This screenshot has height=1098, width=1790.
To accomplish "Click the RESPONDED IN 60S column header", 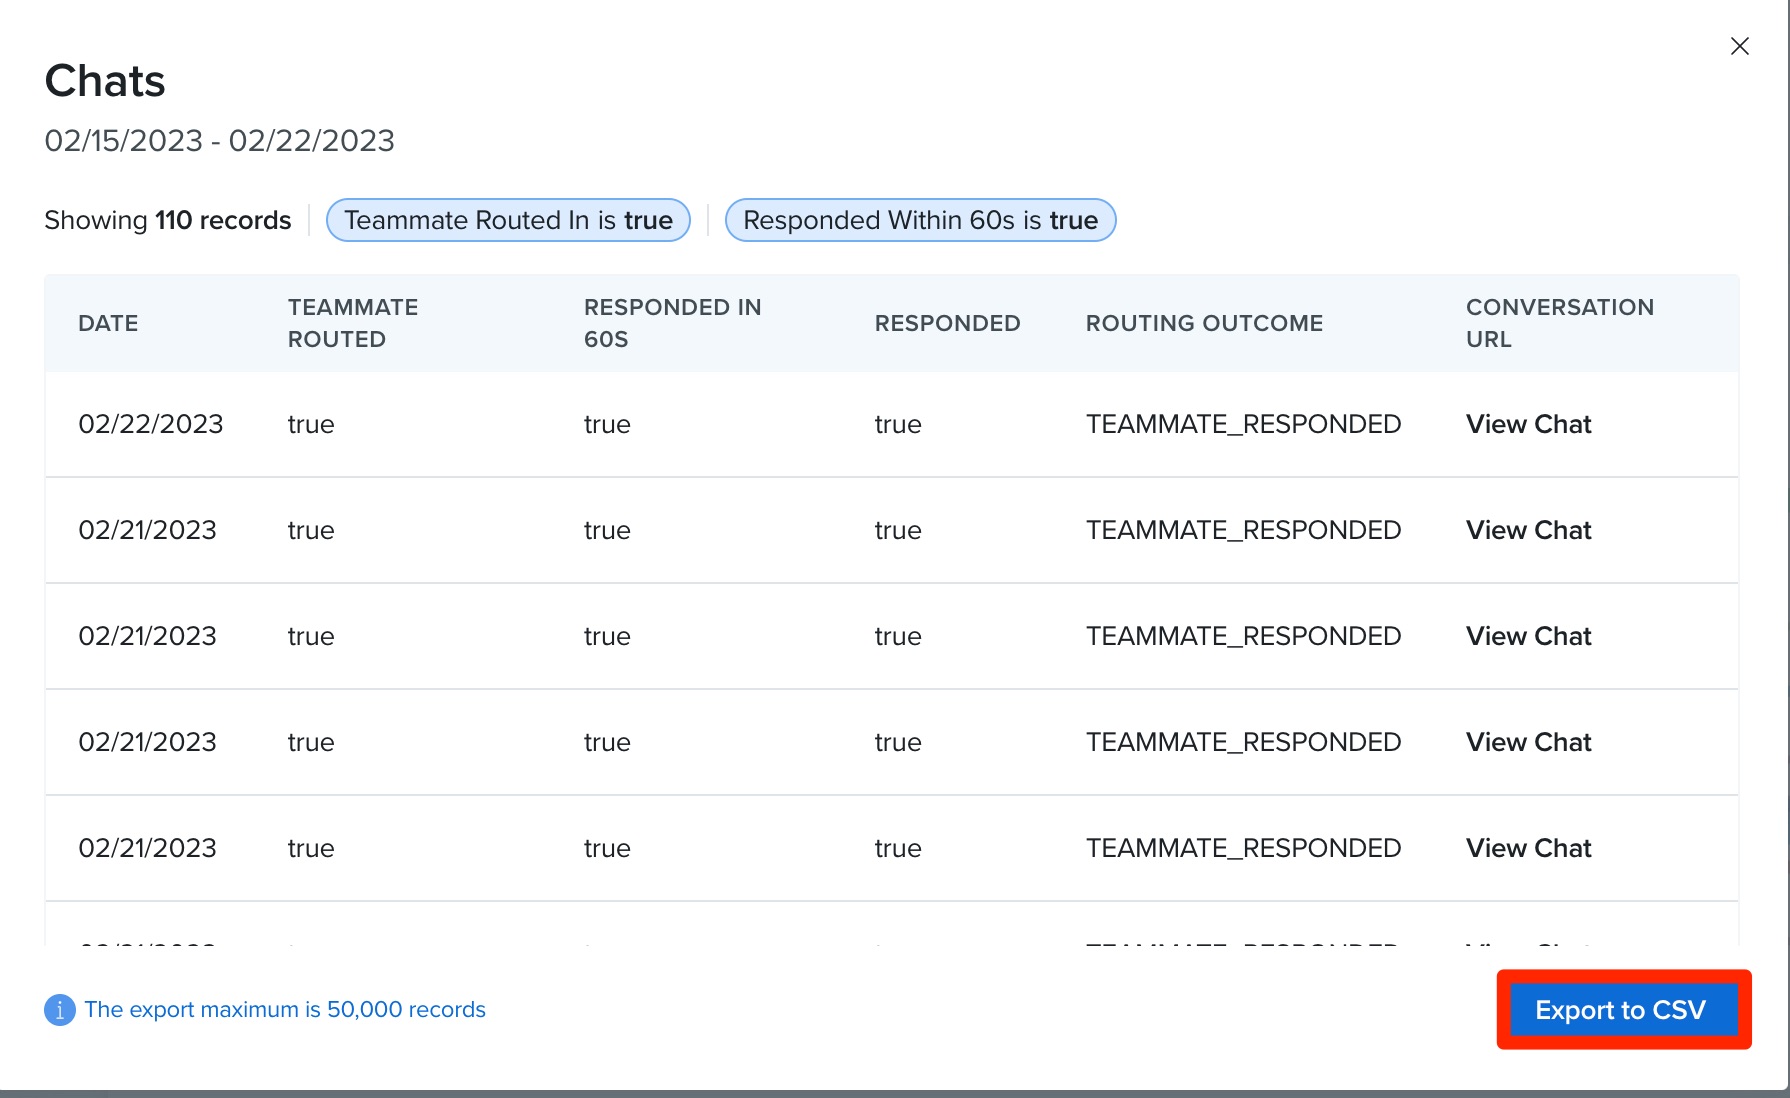I will click(672, 323).
